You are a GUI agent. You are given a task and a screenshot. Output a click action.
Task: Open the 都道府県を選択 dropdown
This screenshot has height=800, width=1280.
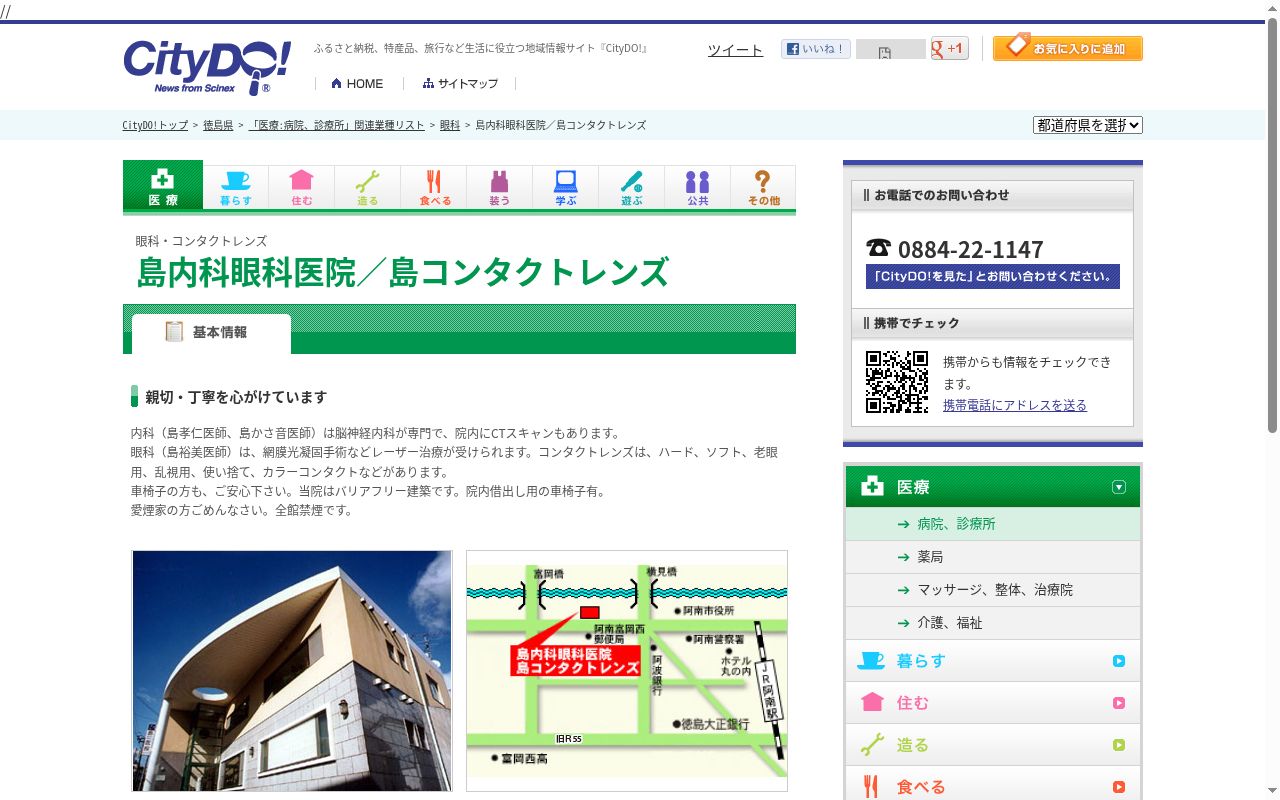click(x=1088, y=125)
